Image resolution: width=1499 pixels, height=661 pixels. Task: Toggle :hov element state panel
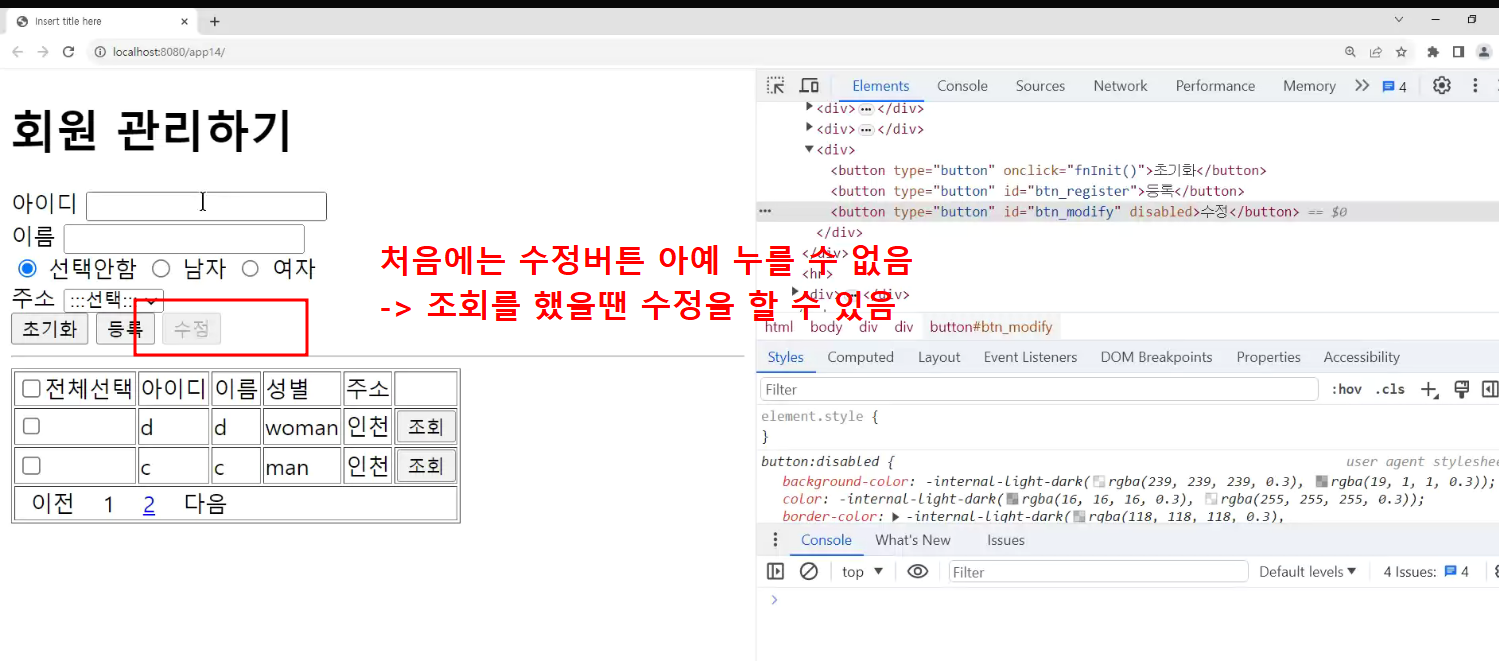coord(1346,389)
